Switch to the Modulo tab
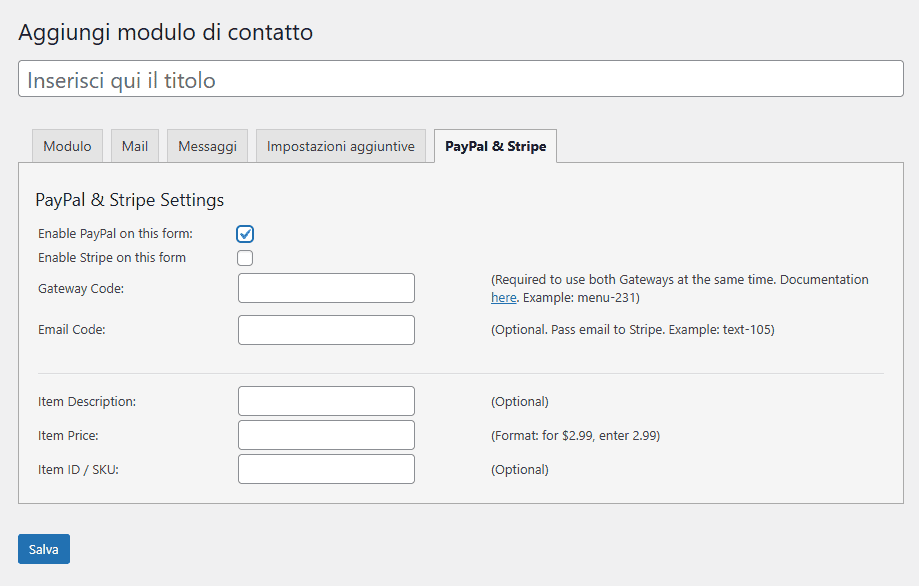Screen dimensions: 919x586 coord(67,146)
